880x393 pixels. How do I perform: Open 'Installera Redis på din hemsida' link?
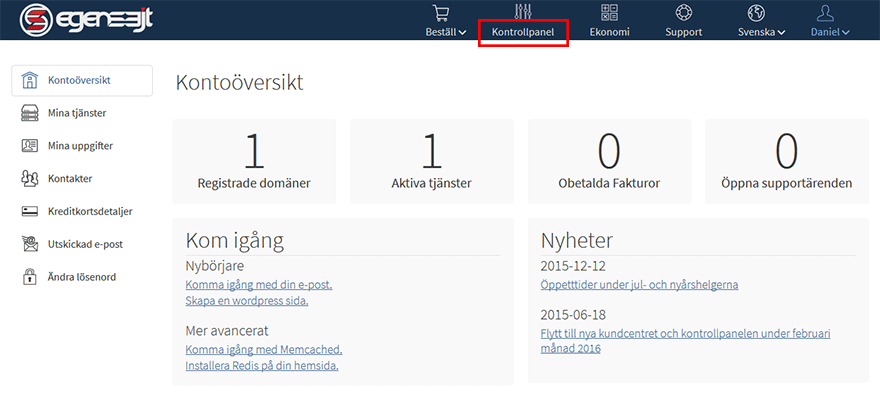tap(262, 366)
